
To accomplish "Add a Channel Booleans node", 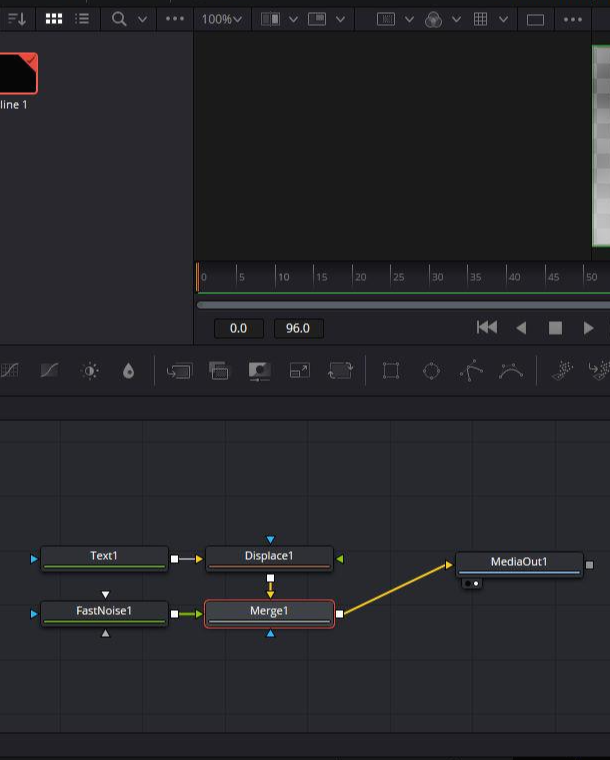I will coord(219,371).
